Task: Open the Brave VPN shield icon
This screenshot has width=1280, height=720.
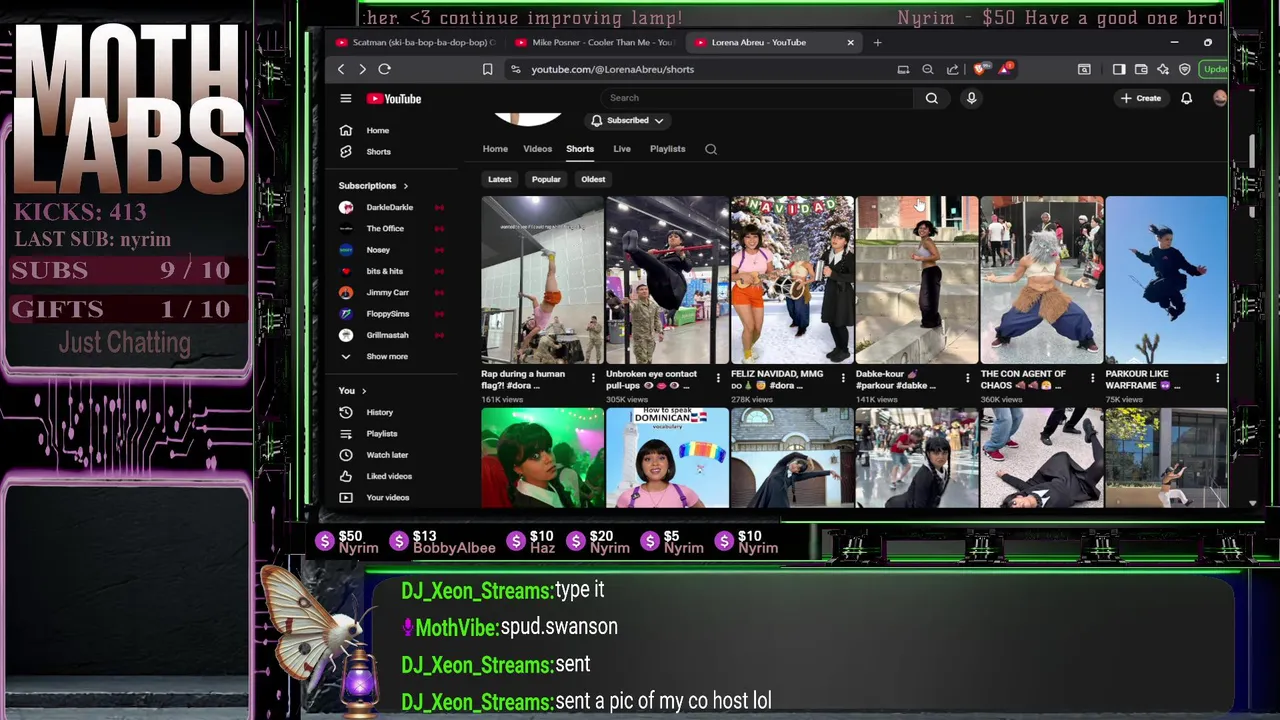Action: point(1185,69)
